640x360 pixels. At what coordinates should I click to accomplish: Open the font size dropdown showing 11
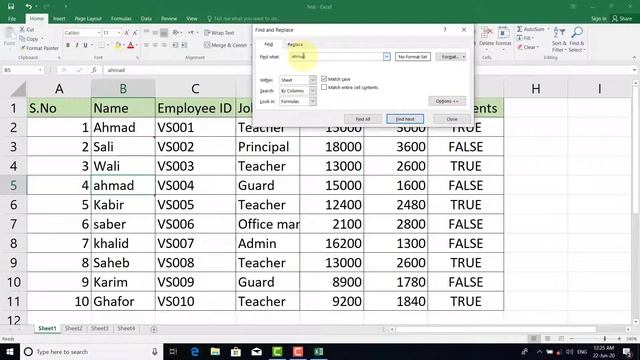click(x=119, y=33)
